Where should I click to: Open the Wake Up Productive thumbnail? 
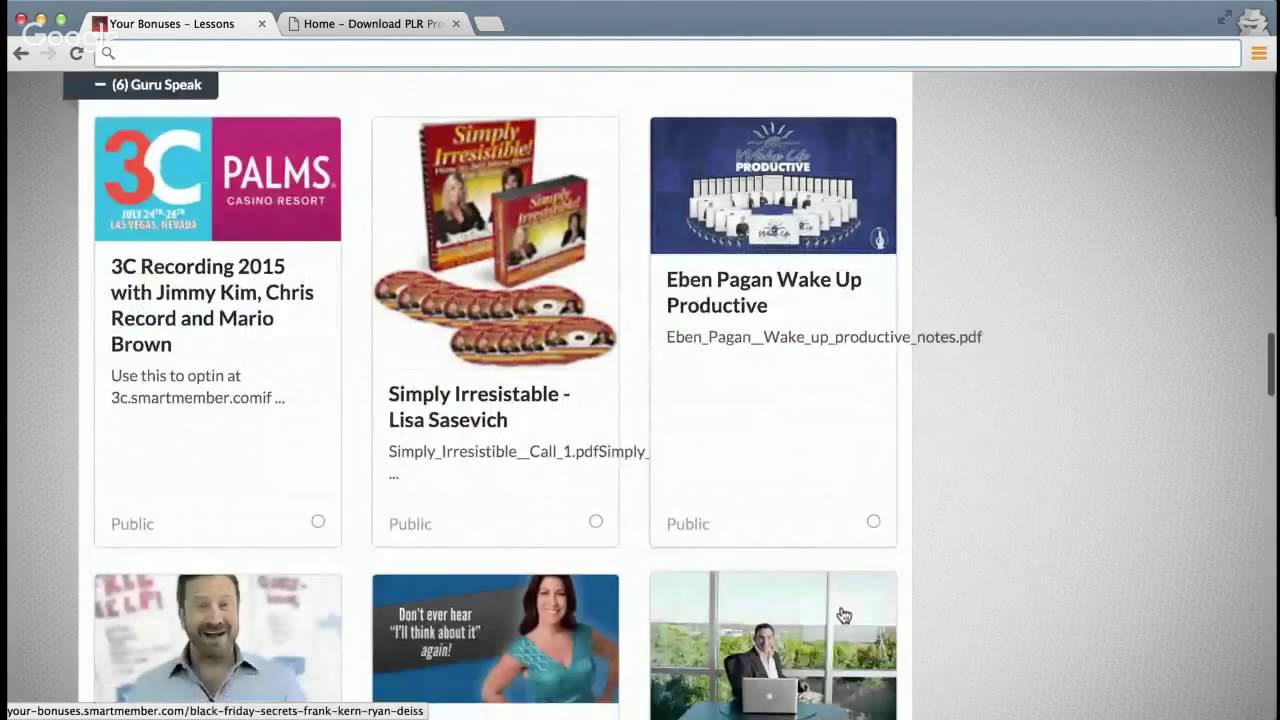coord(773,186)
